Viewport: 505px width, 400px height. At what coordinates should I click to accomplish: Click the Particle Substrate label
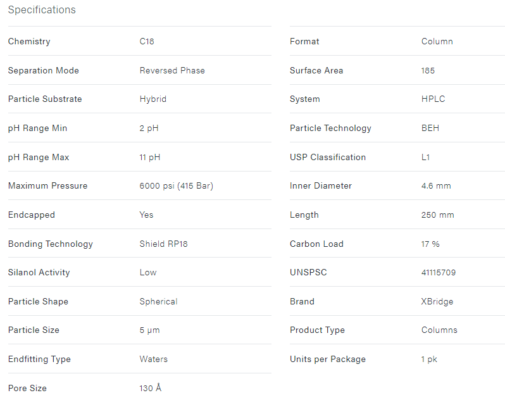pos(45,99)
